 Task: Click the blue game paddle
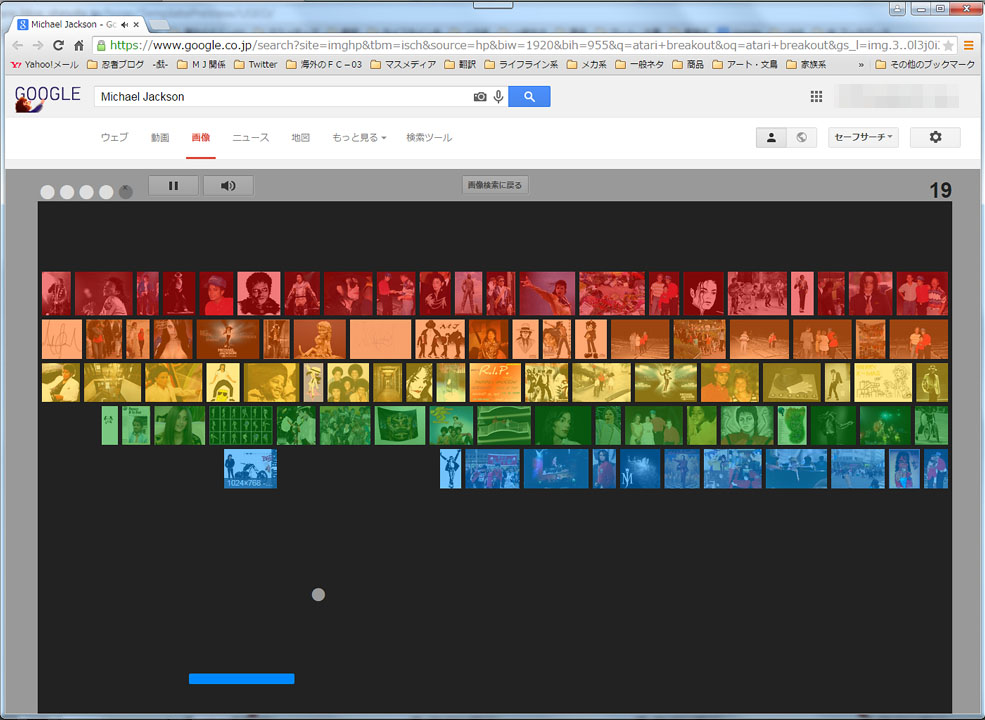point(242,679)
